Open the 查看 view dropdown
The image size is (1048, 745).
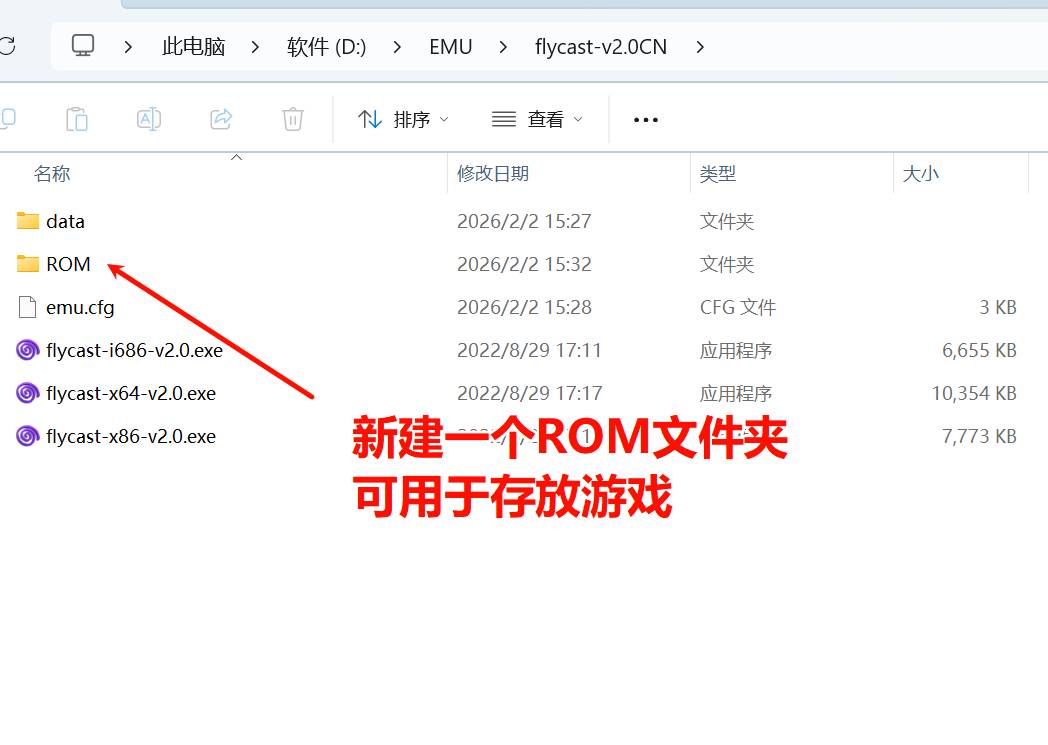[x=538, y=119]
